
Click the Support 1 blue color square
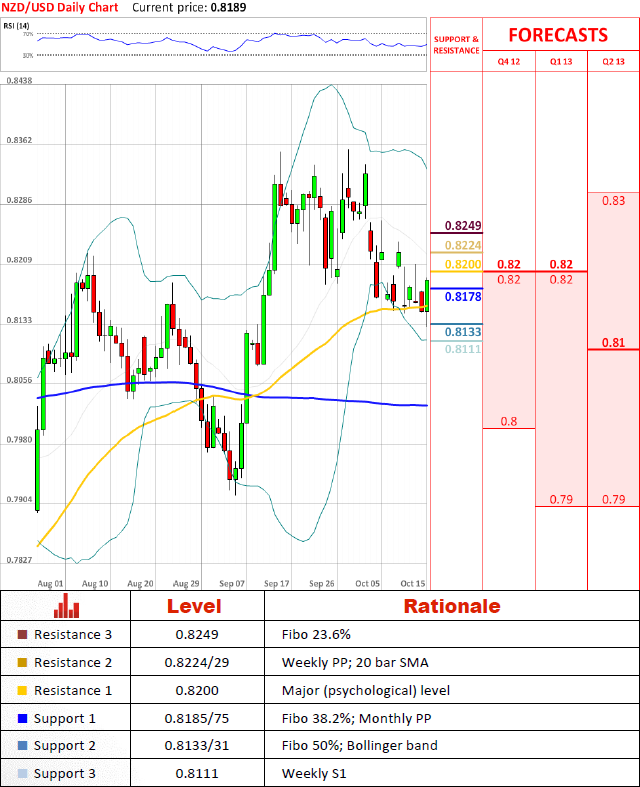click(x=23, y=718)
